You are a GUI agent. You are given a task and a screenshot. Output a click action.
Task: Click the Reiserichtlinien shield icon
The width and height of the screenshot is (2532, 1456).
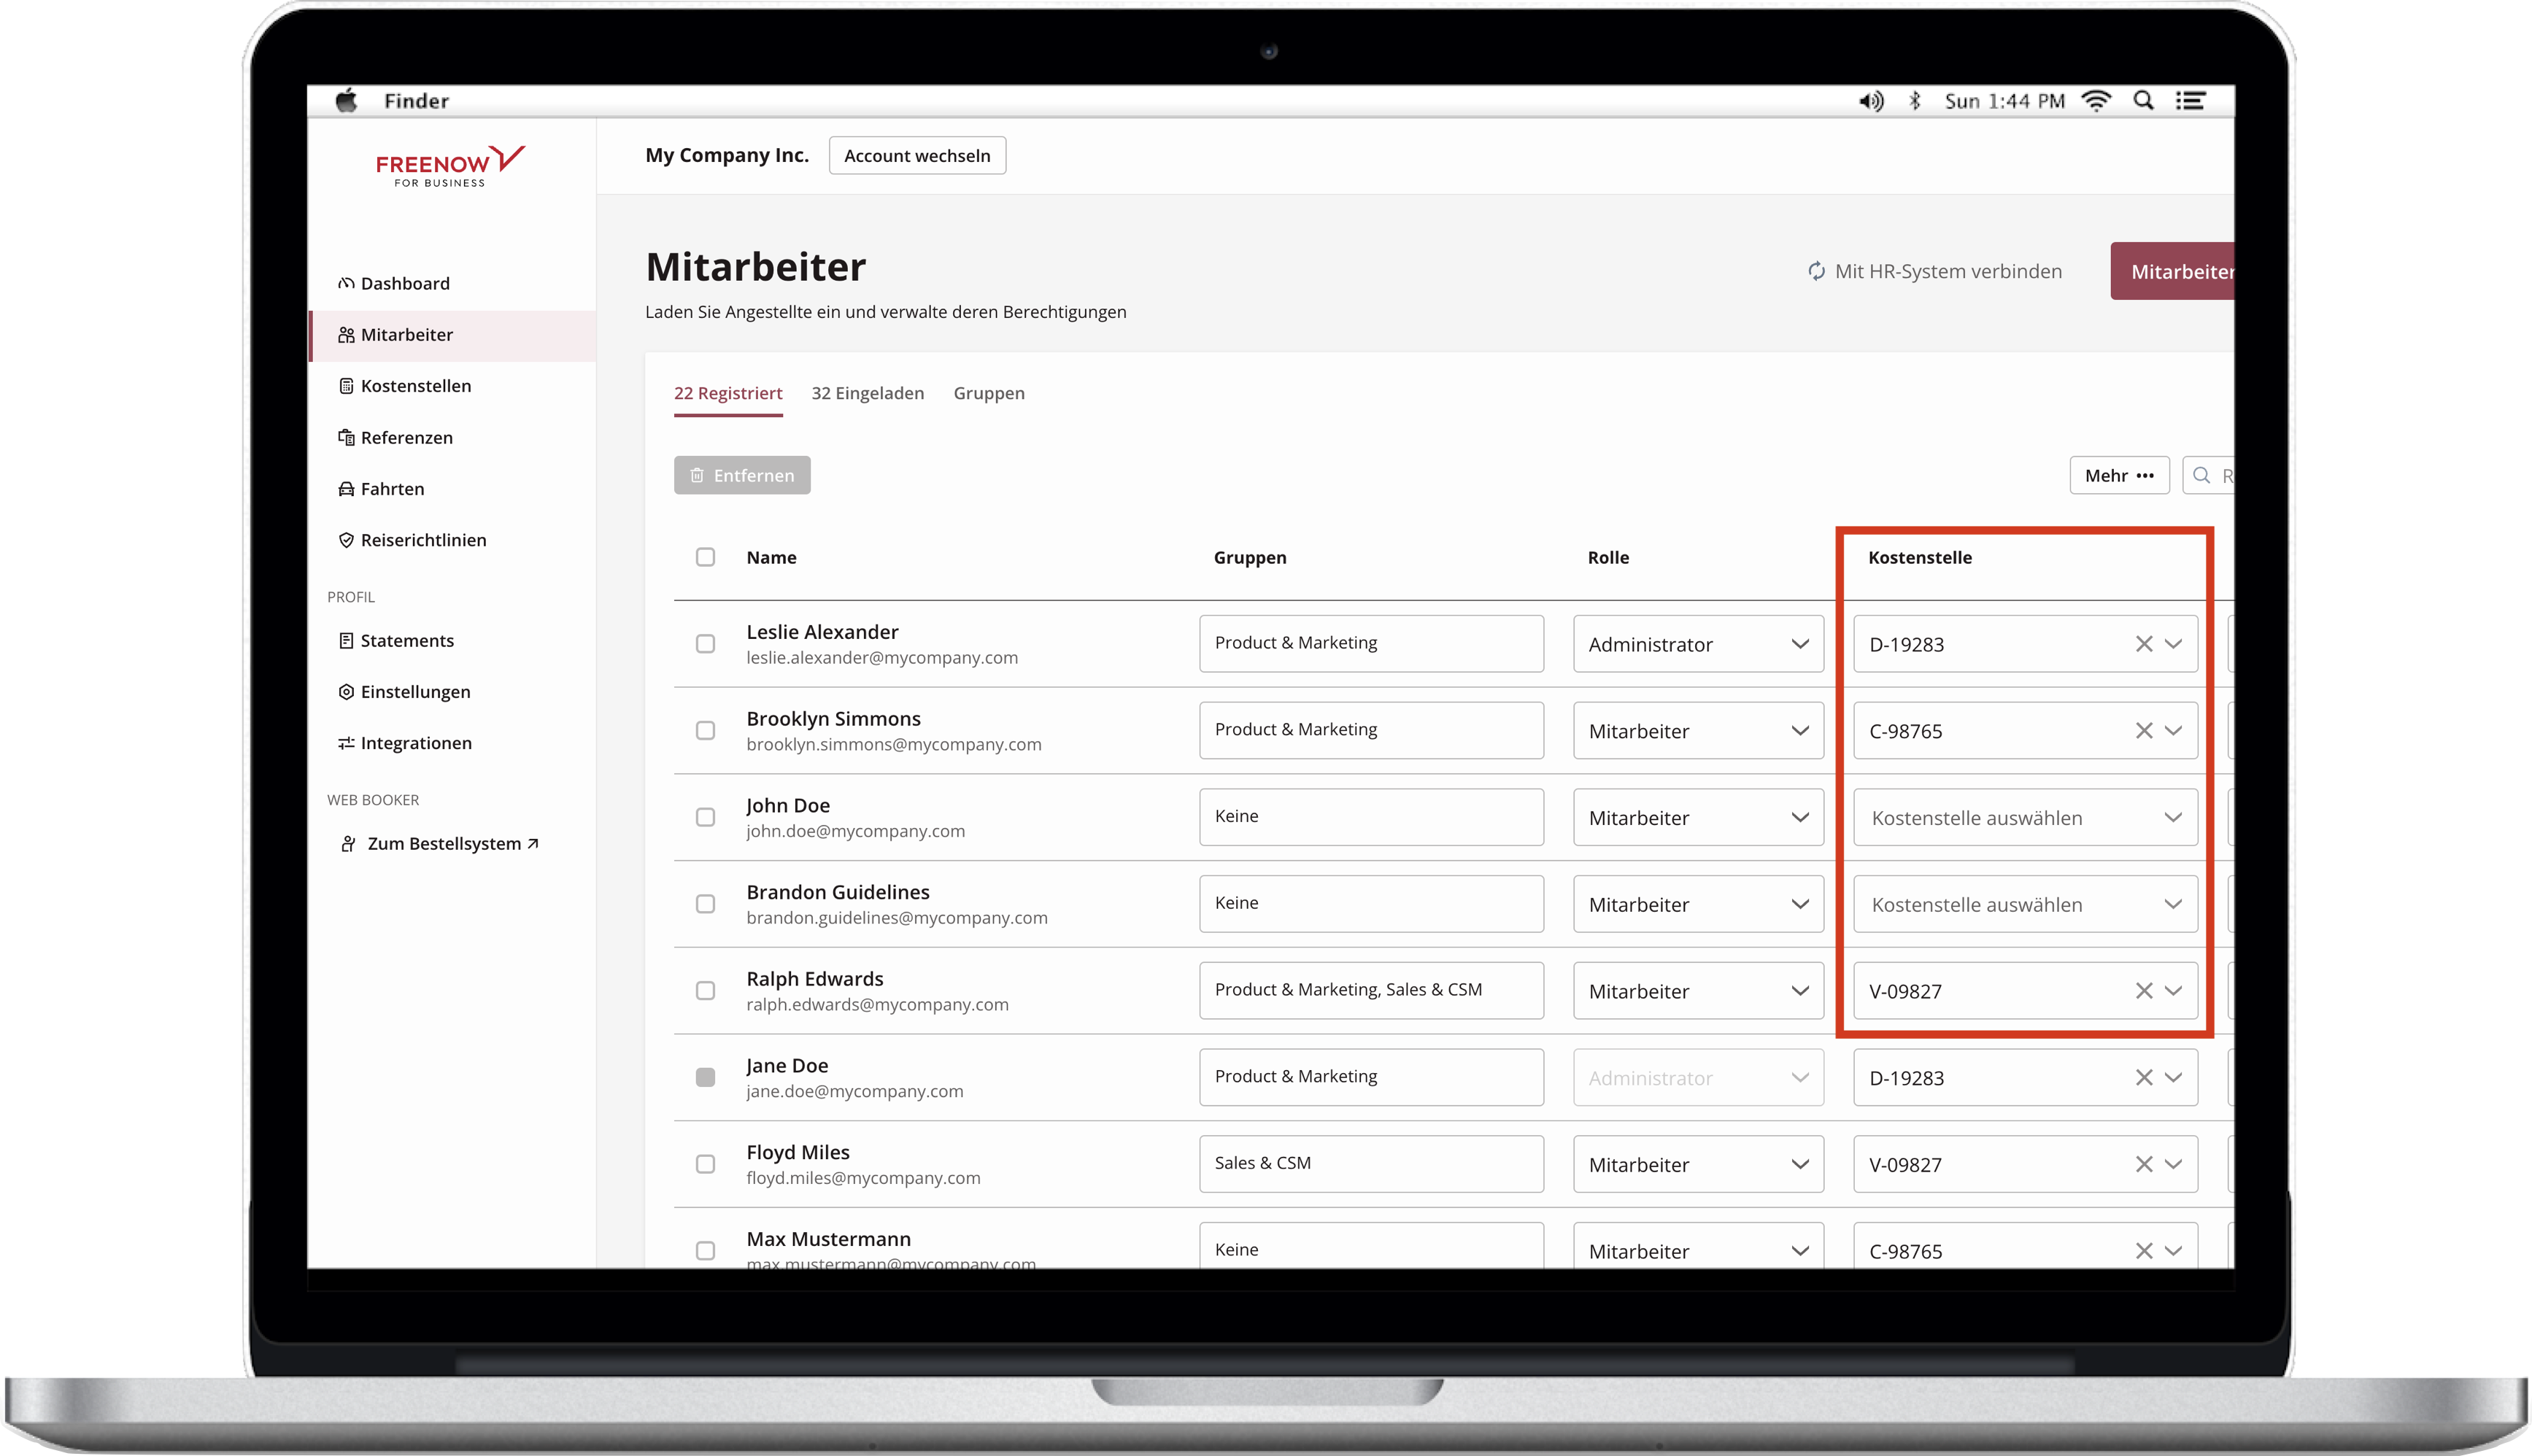(x=346, y=540)
